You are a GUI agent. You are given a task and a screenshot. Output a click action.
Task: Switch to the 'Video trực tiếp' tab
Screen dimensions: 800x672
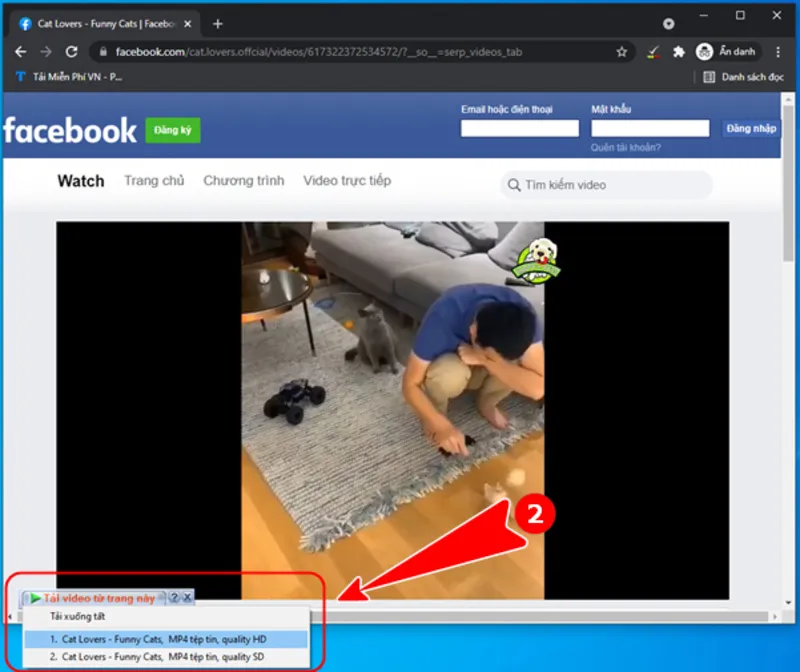pos(347,181)
